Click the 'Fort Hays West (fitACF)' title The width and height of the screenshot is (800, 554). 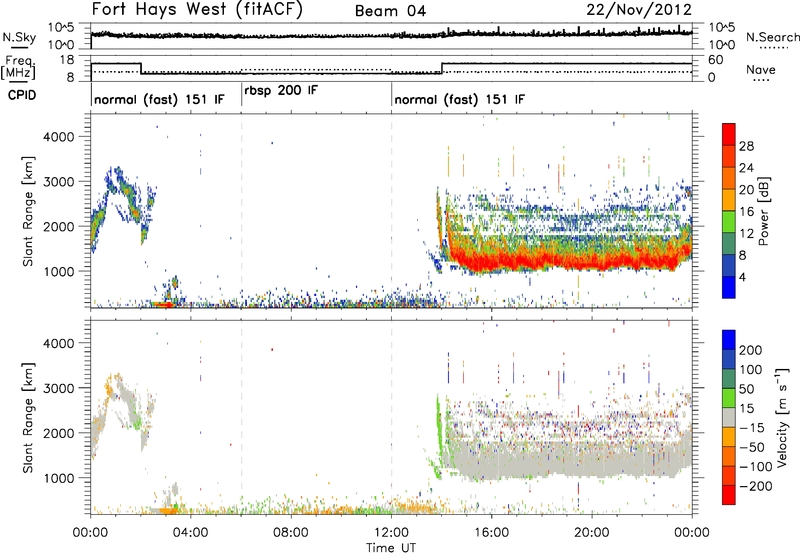coord(197,10)
